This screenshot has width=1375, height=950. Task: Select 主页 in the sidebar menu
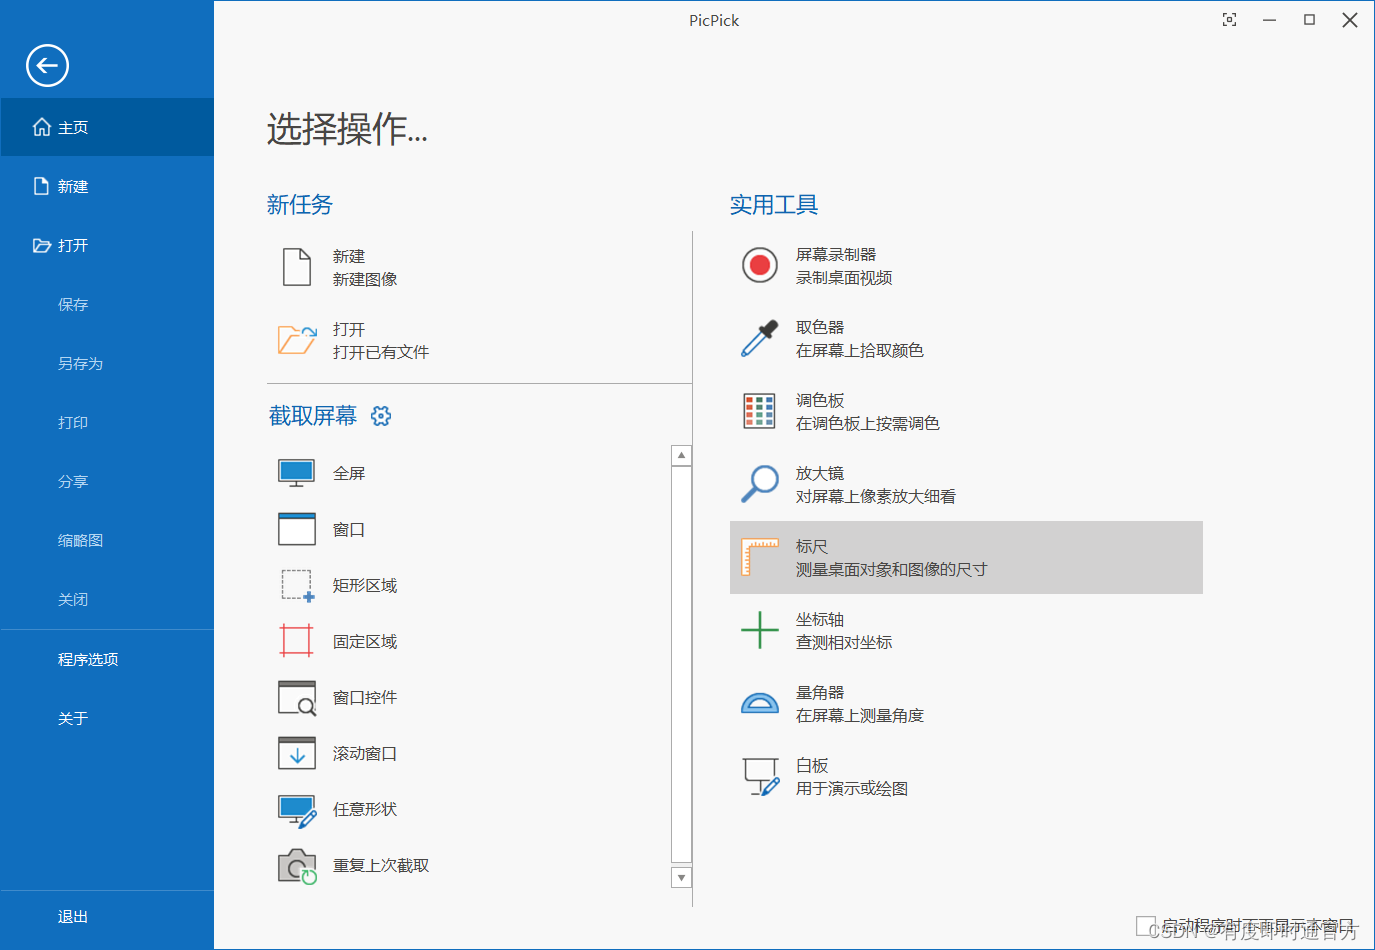[x=107, y=127]
